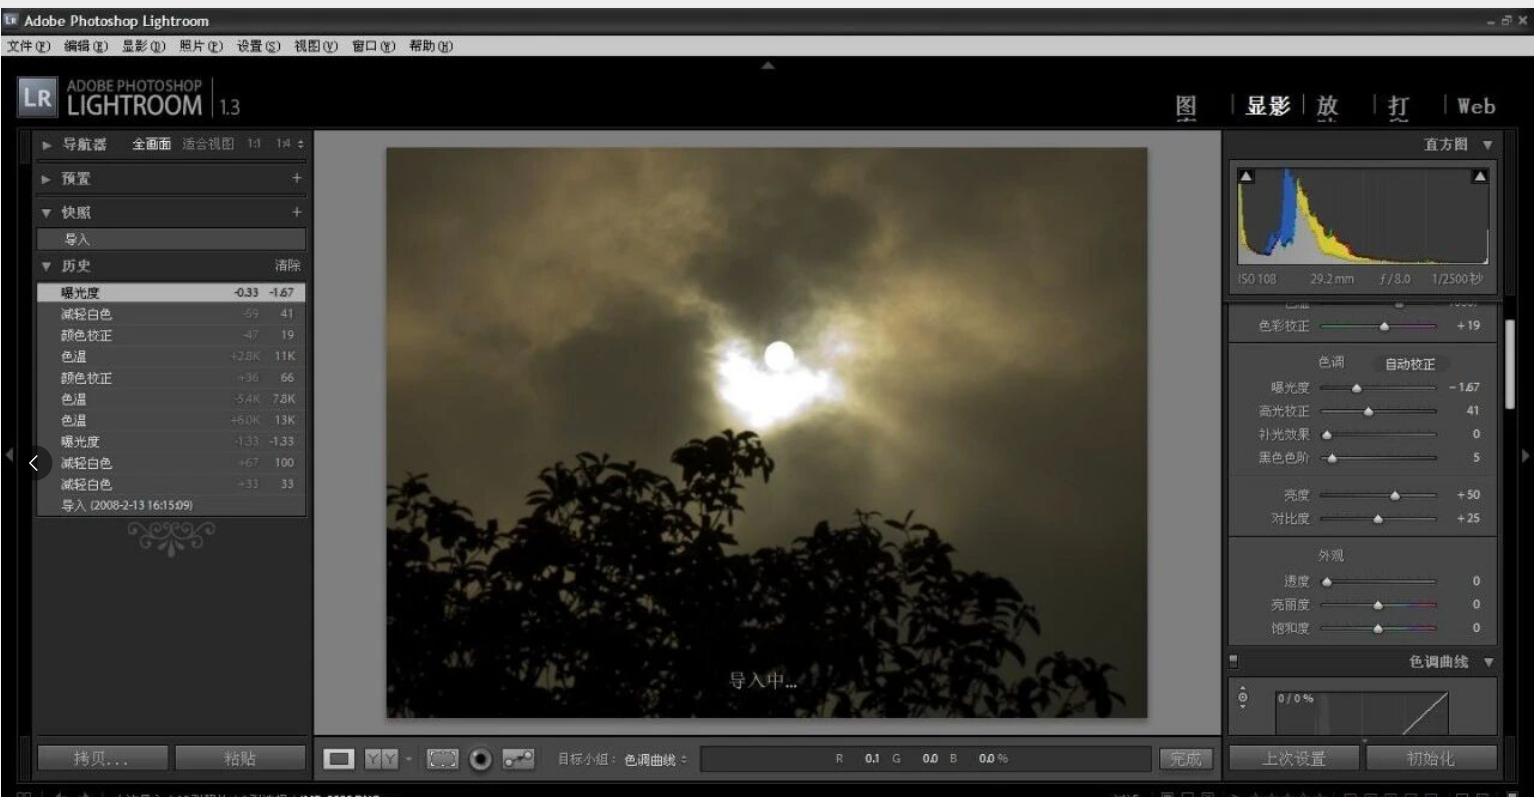Toggle shadow clipping indicator in histogram
This screenshot has width=1534, height=797.
[1246, 176]
